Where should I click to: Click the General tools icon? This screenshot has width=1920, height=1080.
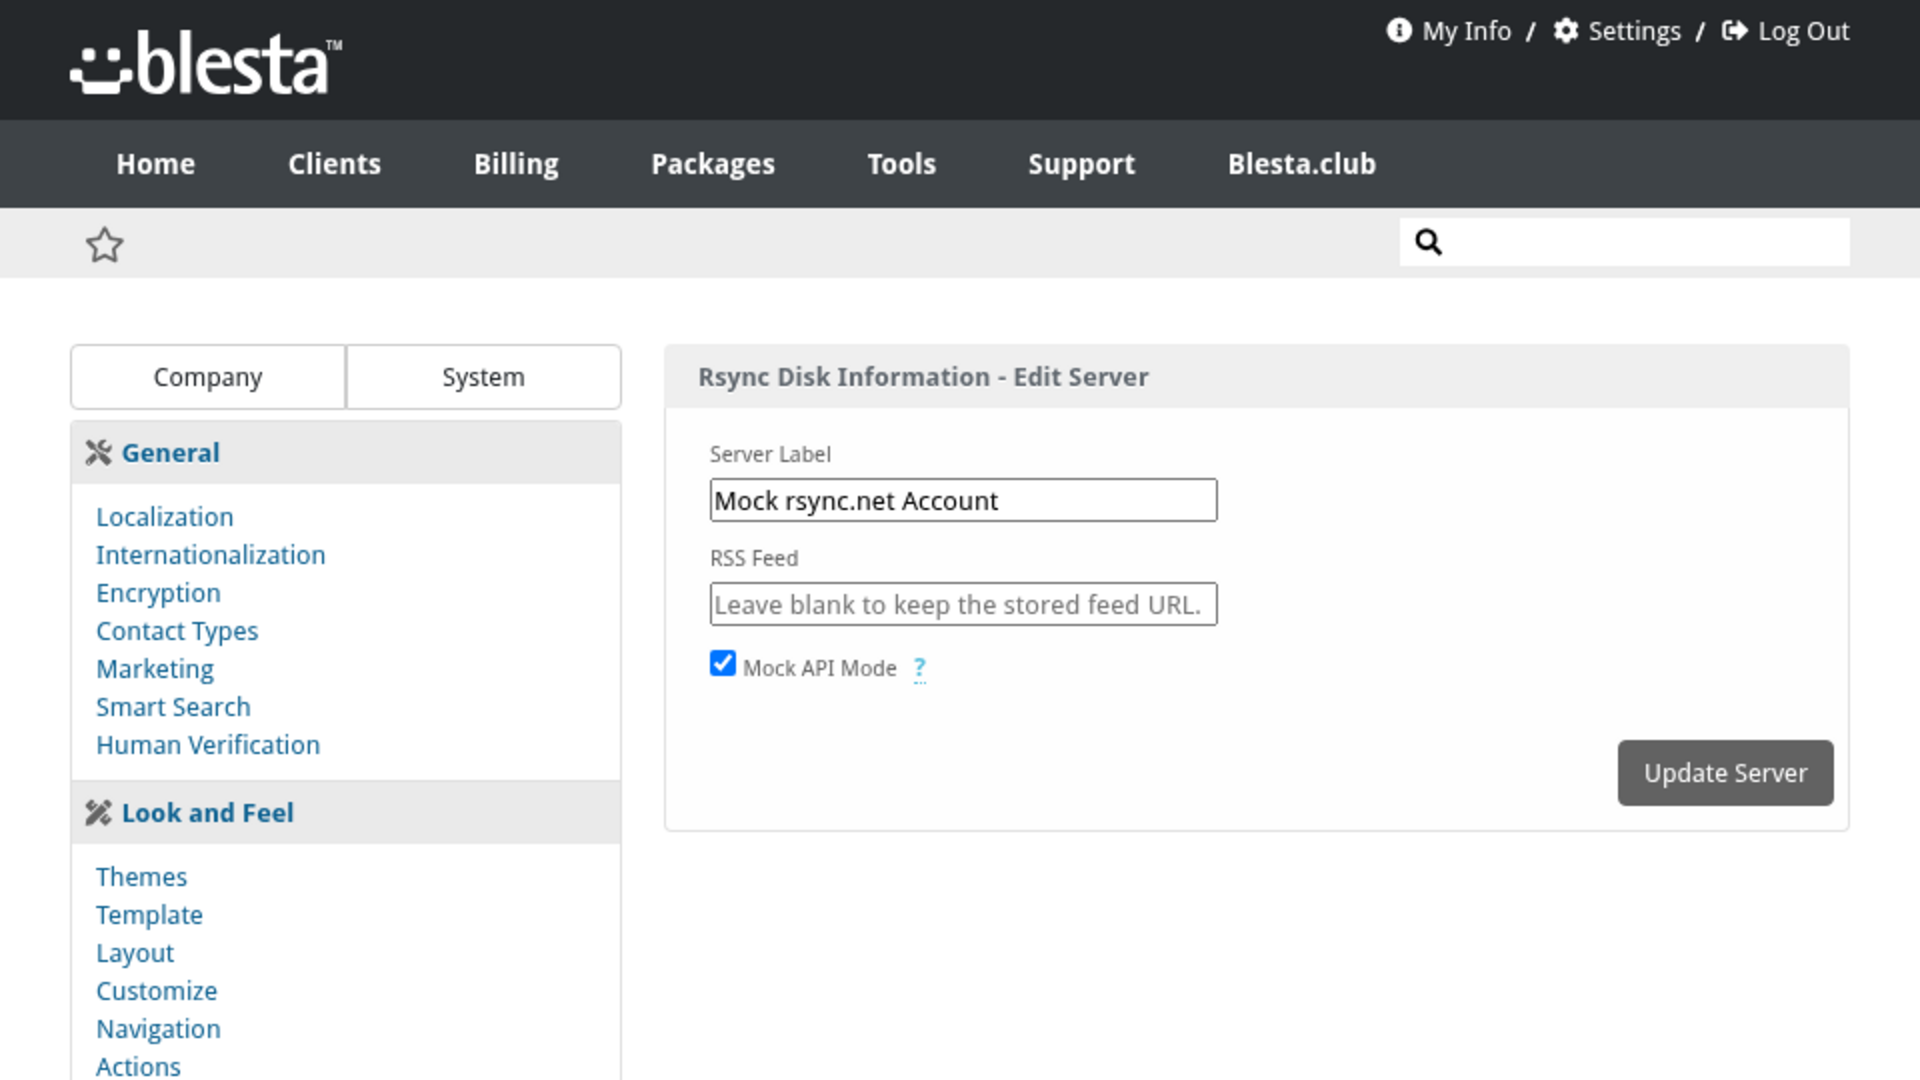98,453
